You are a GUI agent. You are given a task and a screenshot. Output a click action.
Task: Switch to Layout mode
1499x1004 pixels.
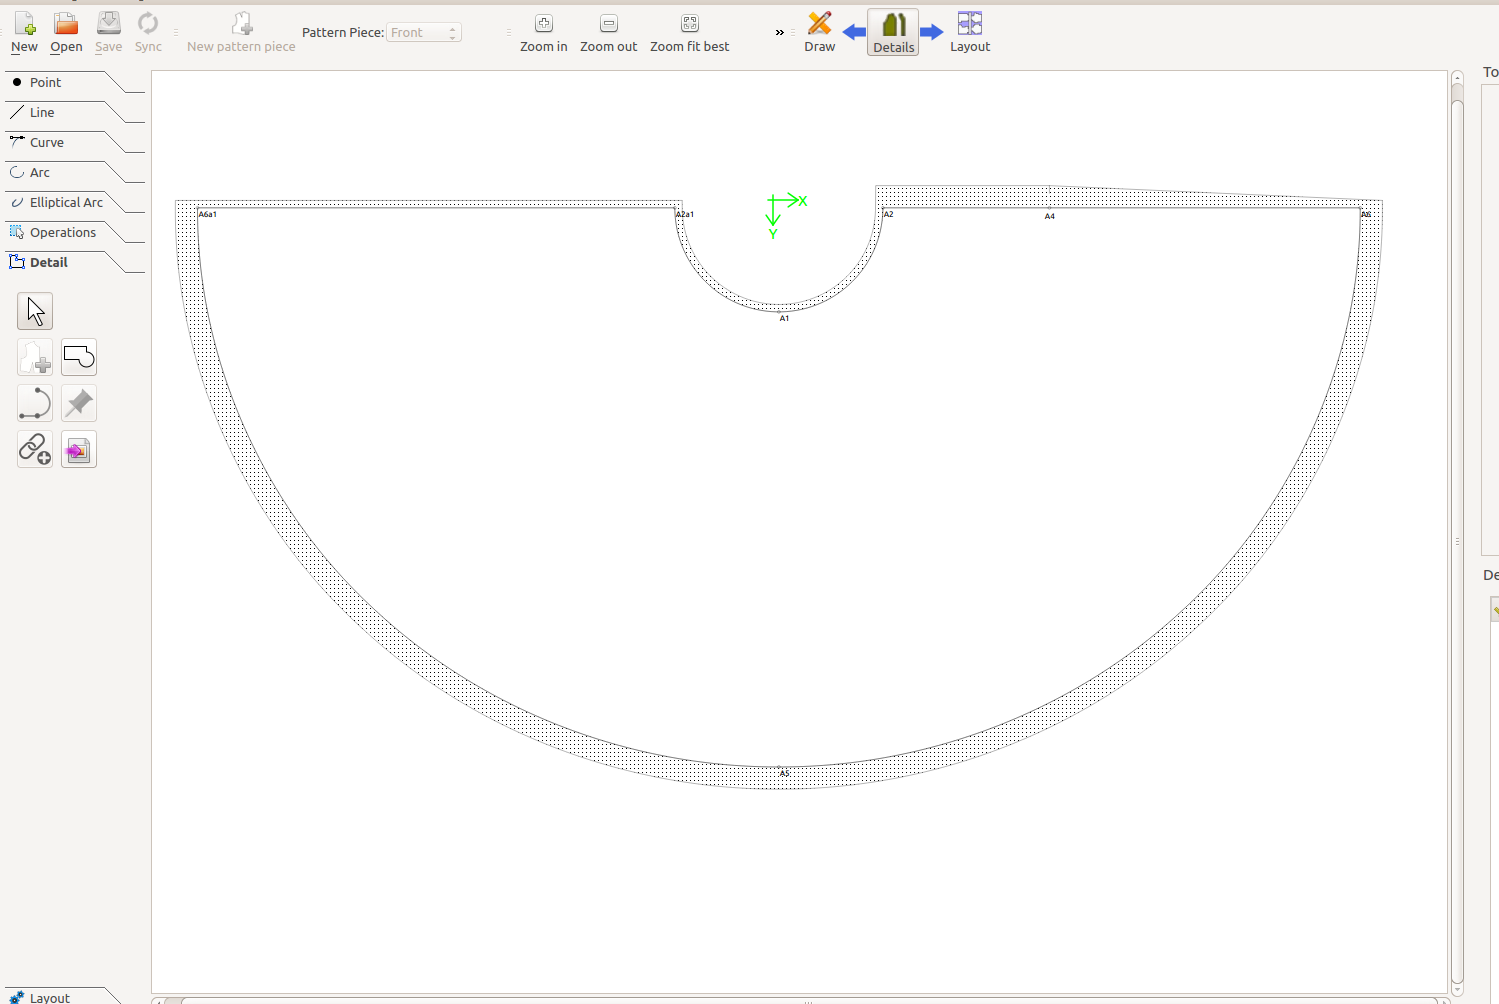[969, 33]
